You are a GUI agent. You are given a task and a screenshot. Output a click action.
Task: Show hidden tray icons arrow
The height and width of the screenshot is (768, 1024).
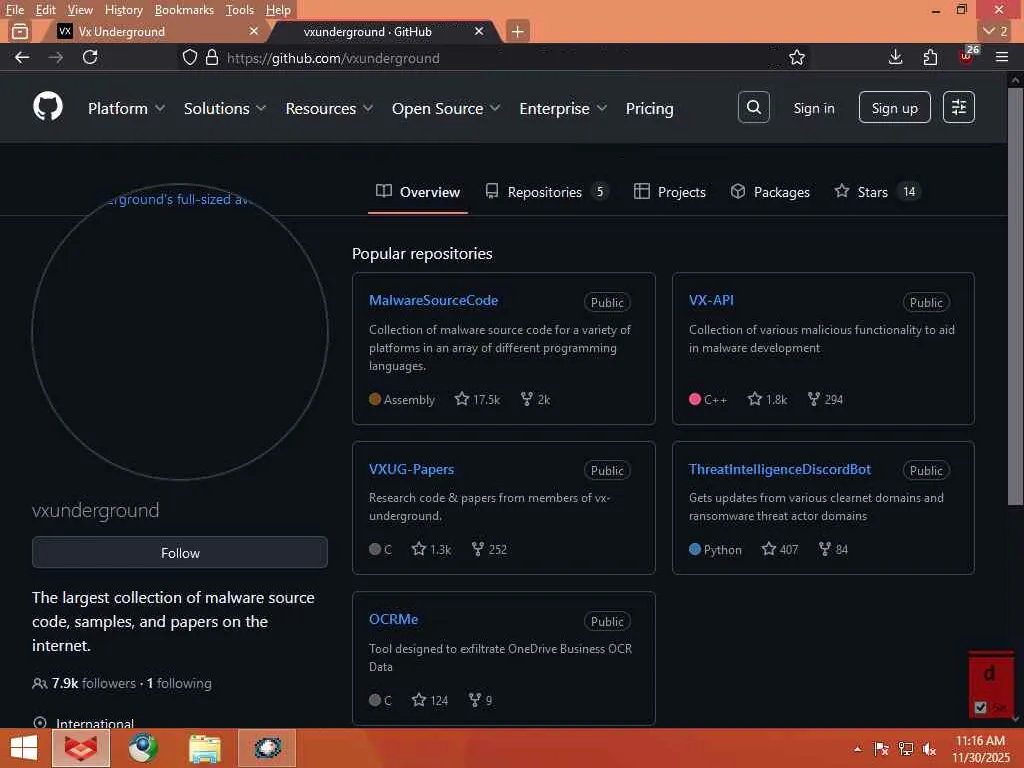pyautogui.click(x=857, y=749)
